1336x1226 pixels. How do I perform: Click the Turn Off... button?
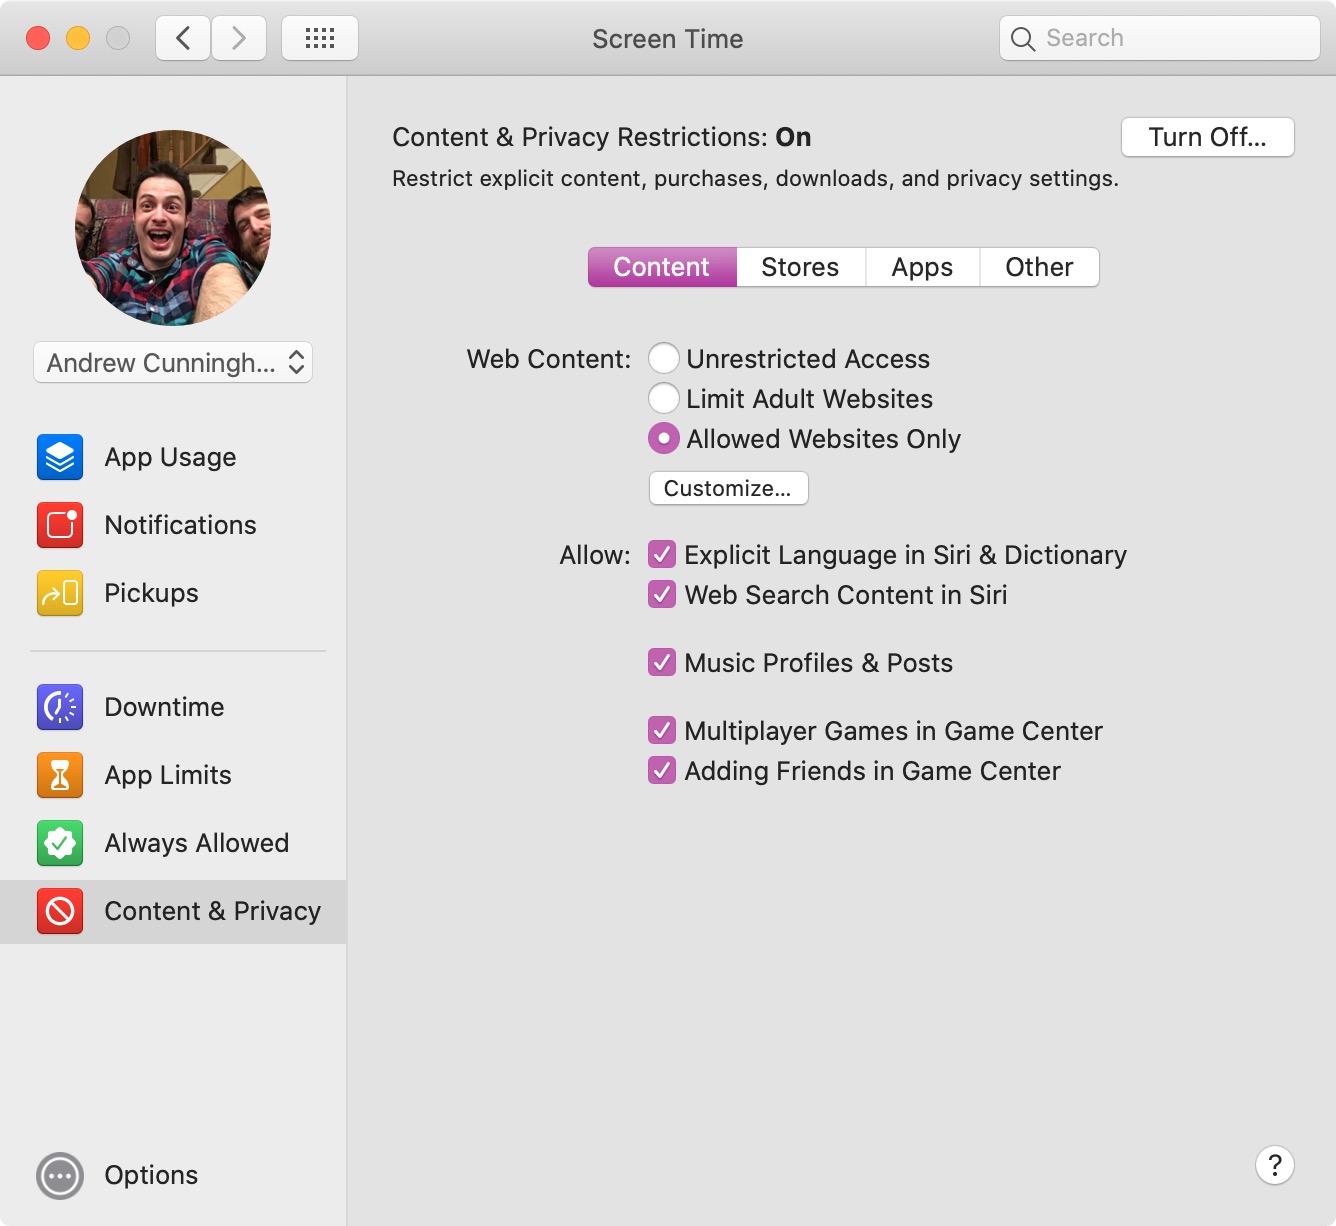(x=1207, y=137)
